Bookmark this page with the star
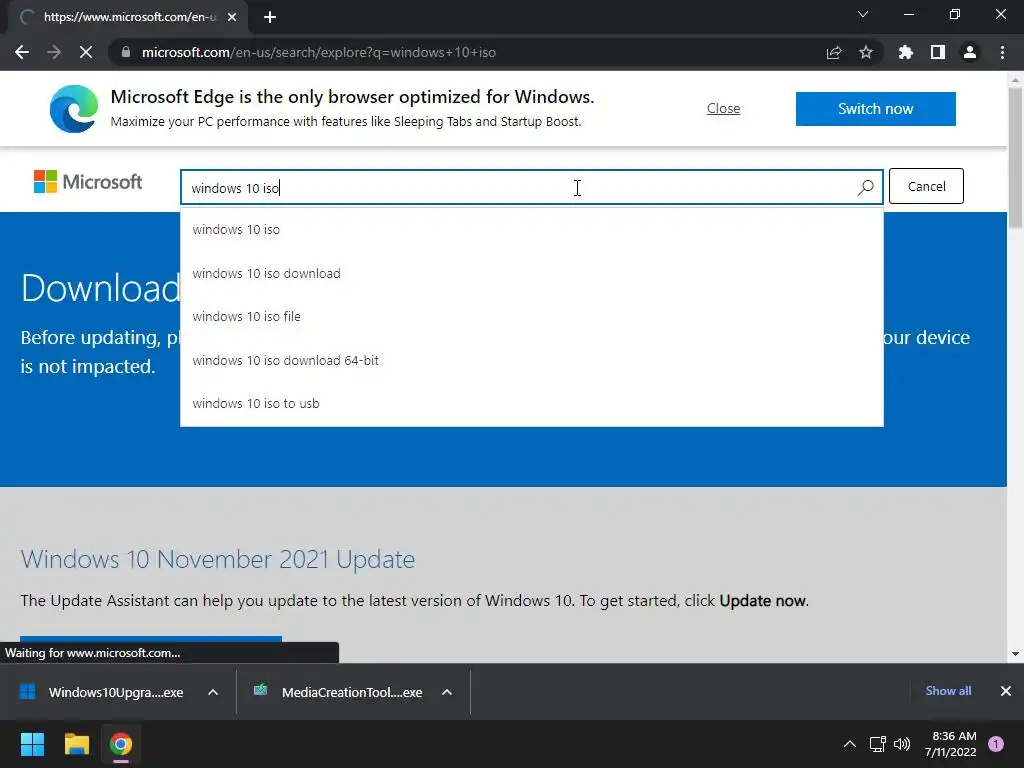 (866, 52)
